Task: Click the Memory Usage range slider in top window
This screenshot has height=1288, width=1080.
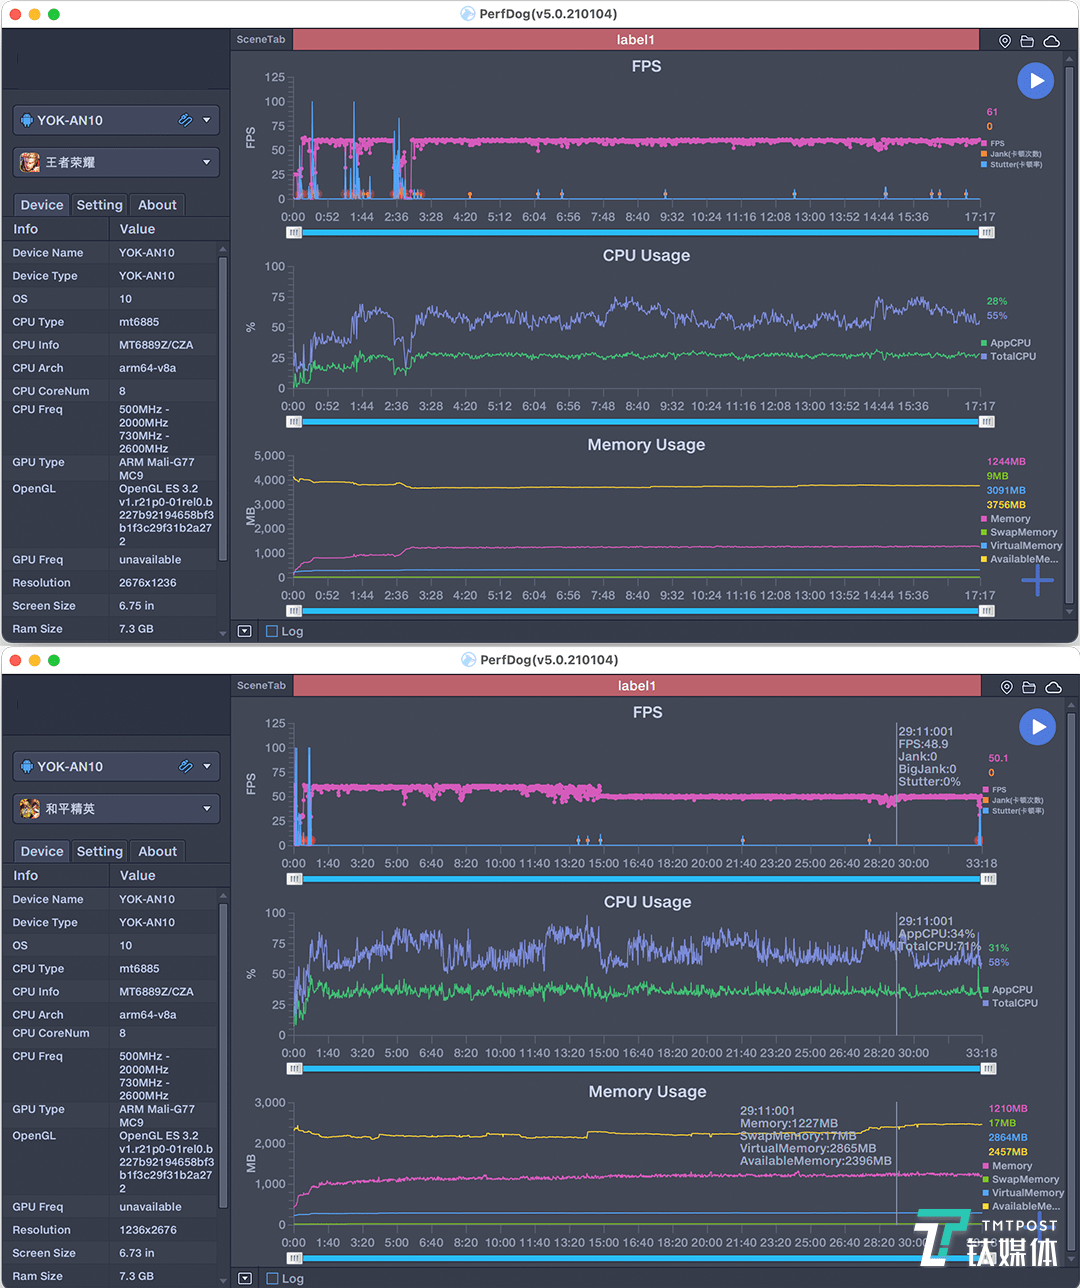Action: [x=640, y=611]
